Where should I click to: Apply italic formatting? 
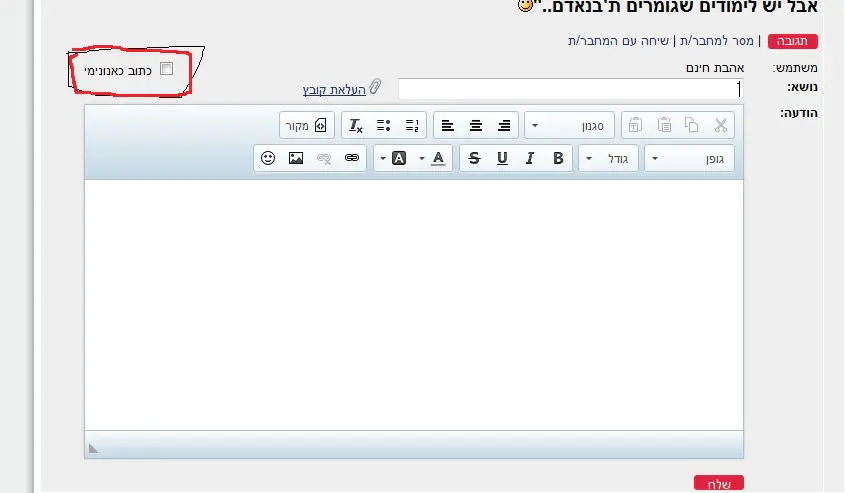click(x=530, y=158)
